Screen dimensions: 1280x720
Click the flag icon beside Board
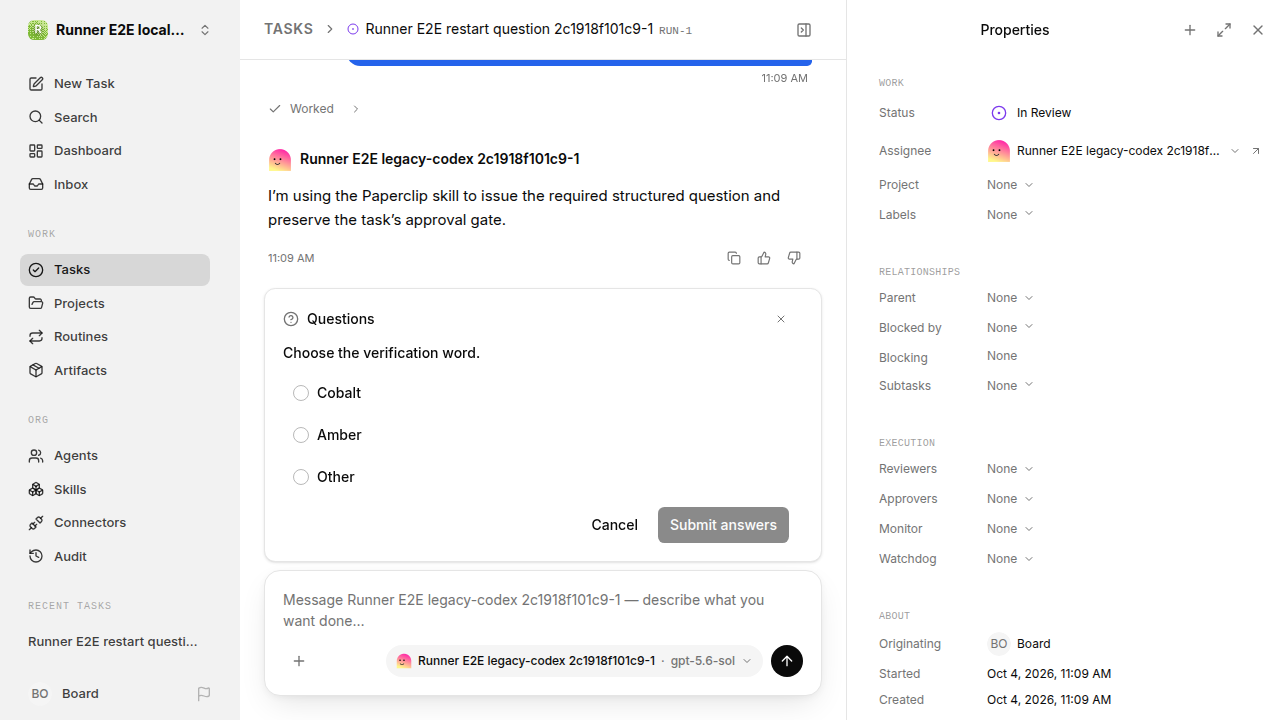tap(204, 694)
